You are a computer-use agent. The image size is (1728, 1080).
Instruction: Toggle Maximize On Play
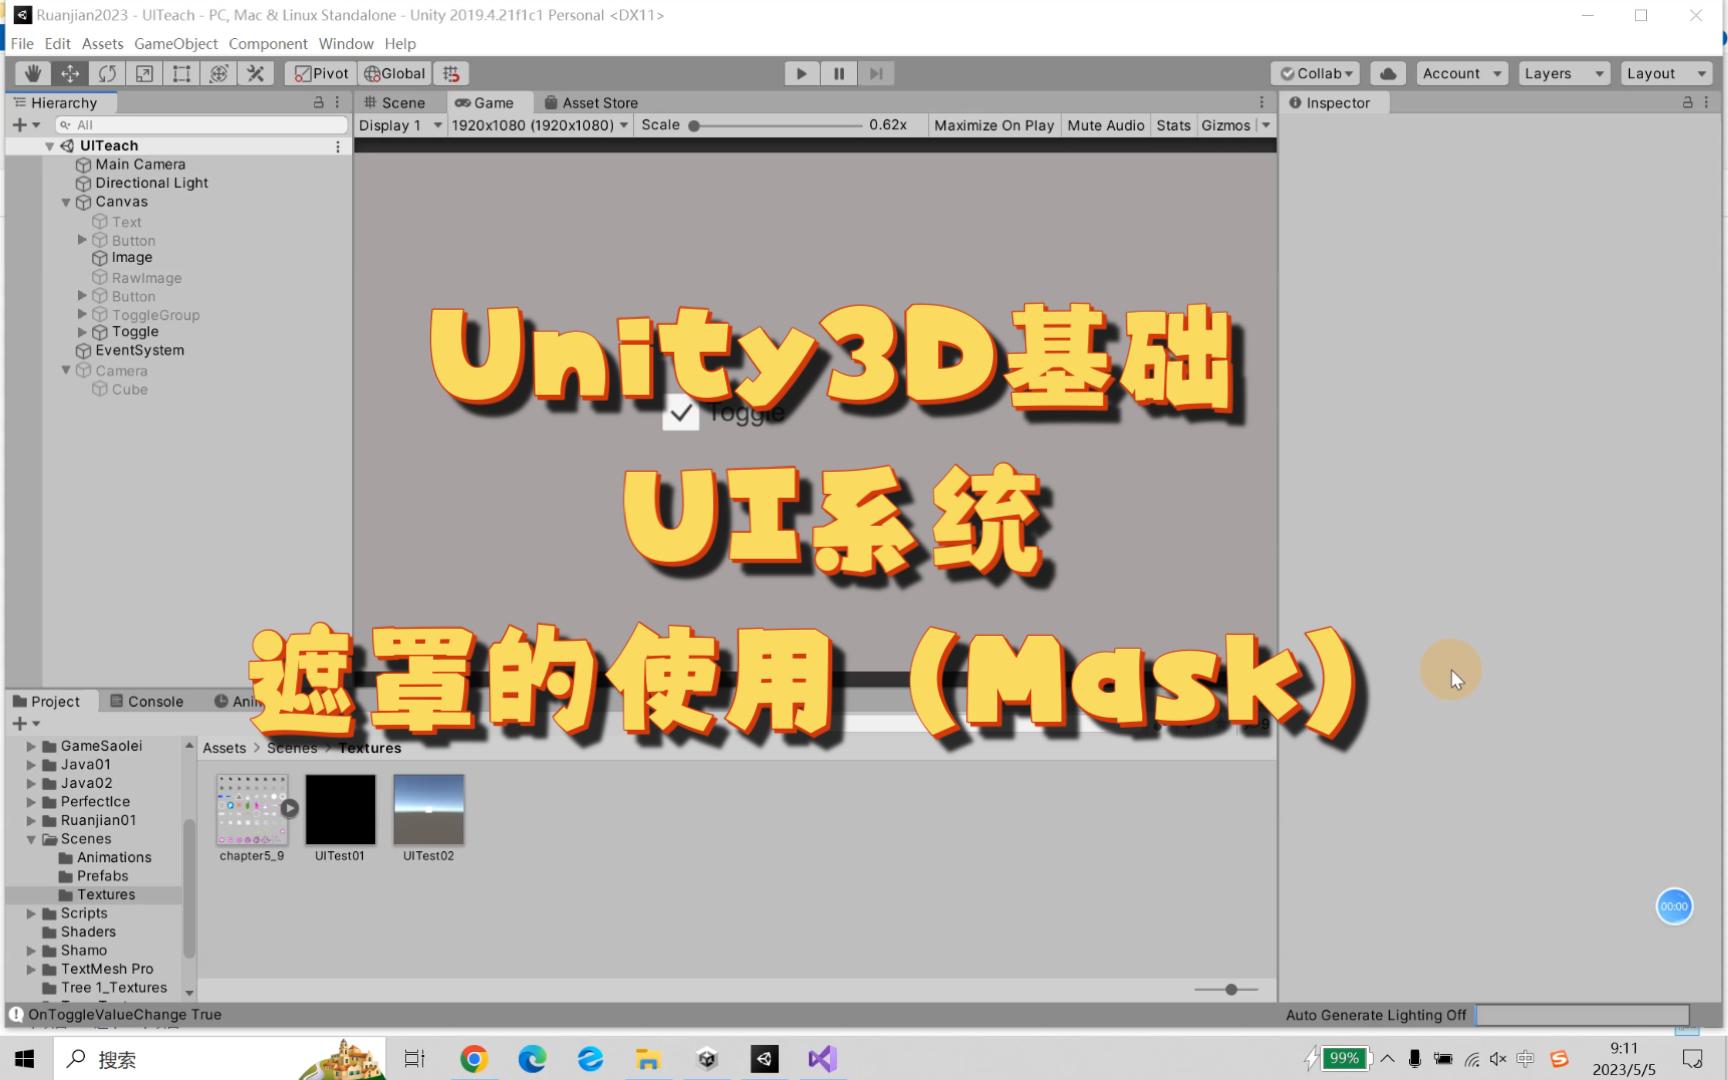coord(994,125)
